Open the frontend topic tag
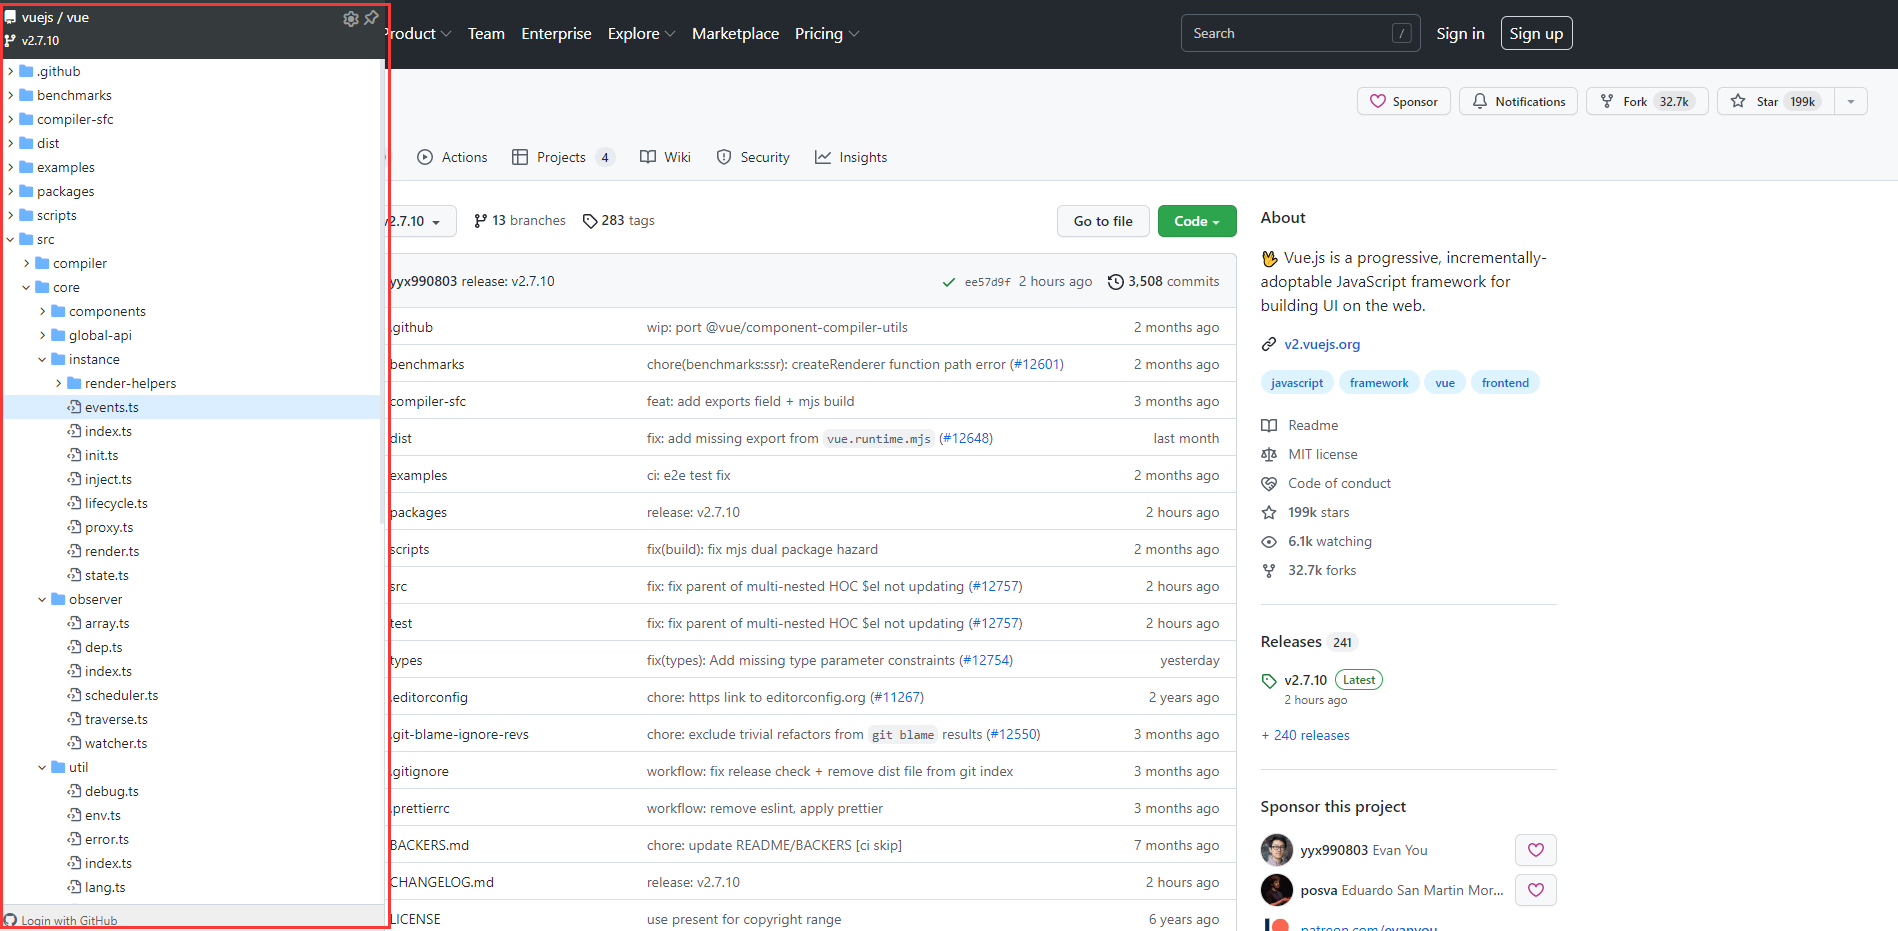 point(1505,383)
